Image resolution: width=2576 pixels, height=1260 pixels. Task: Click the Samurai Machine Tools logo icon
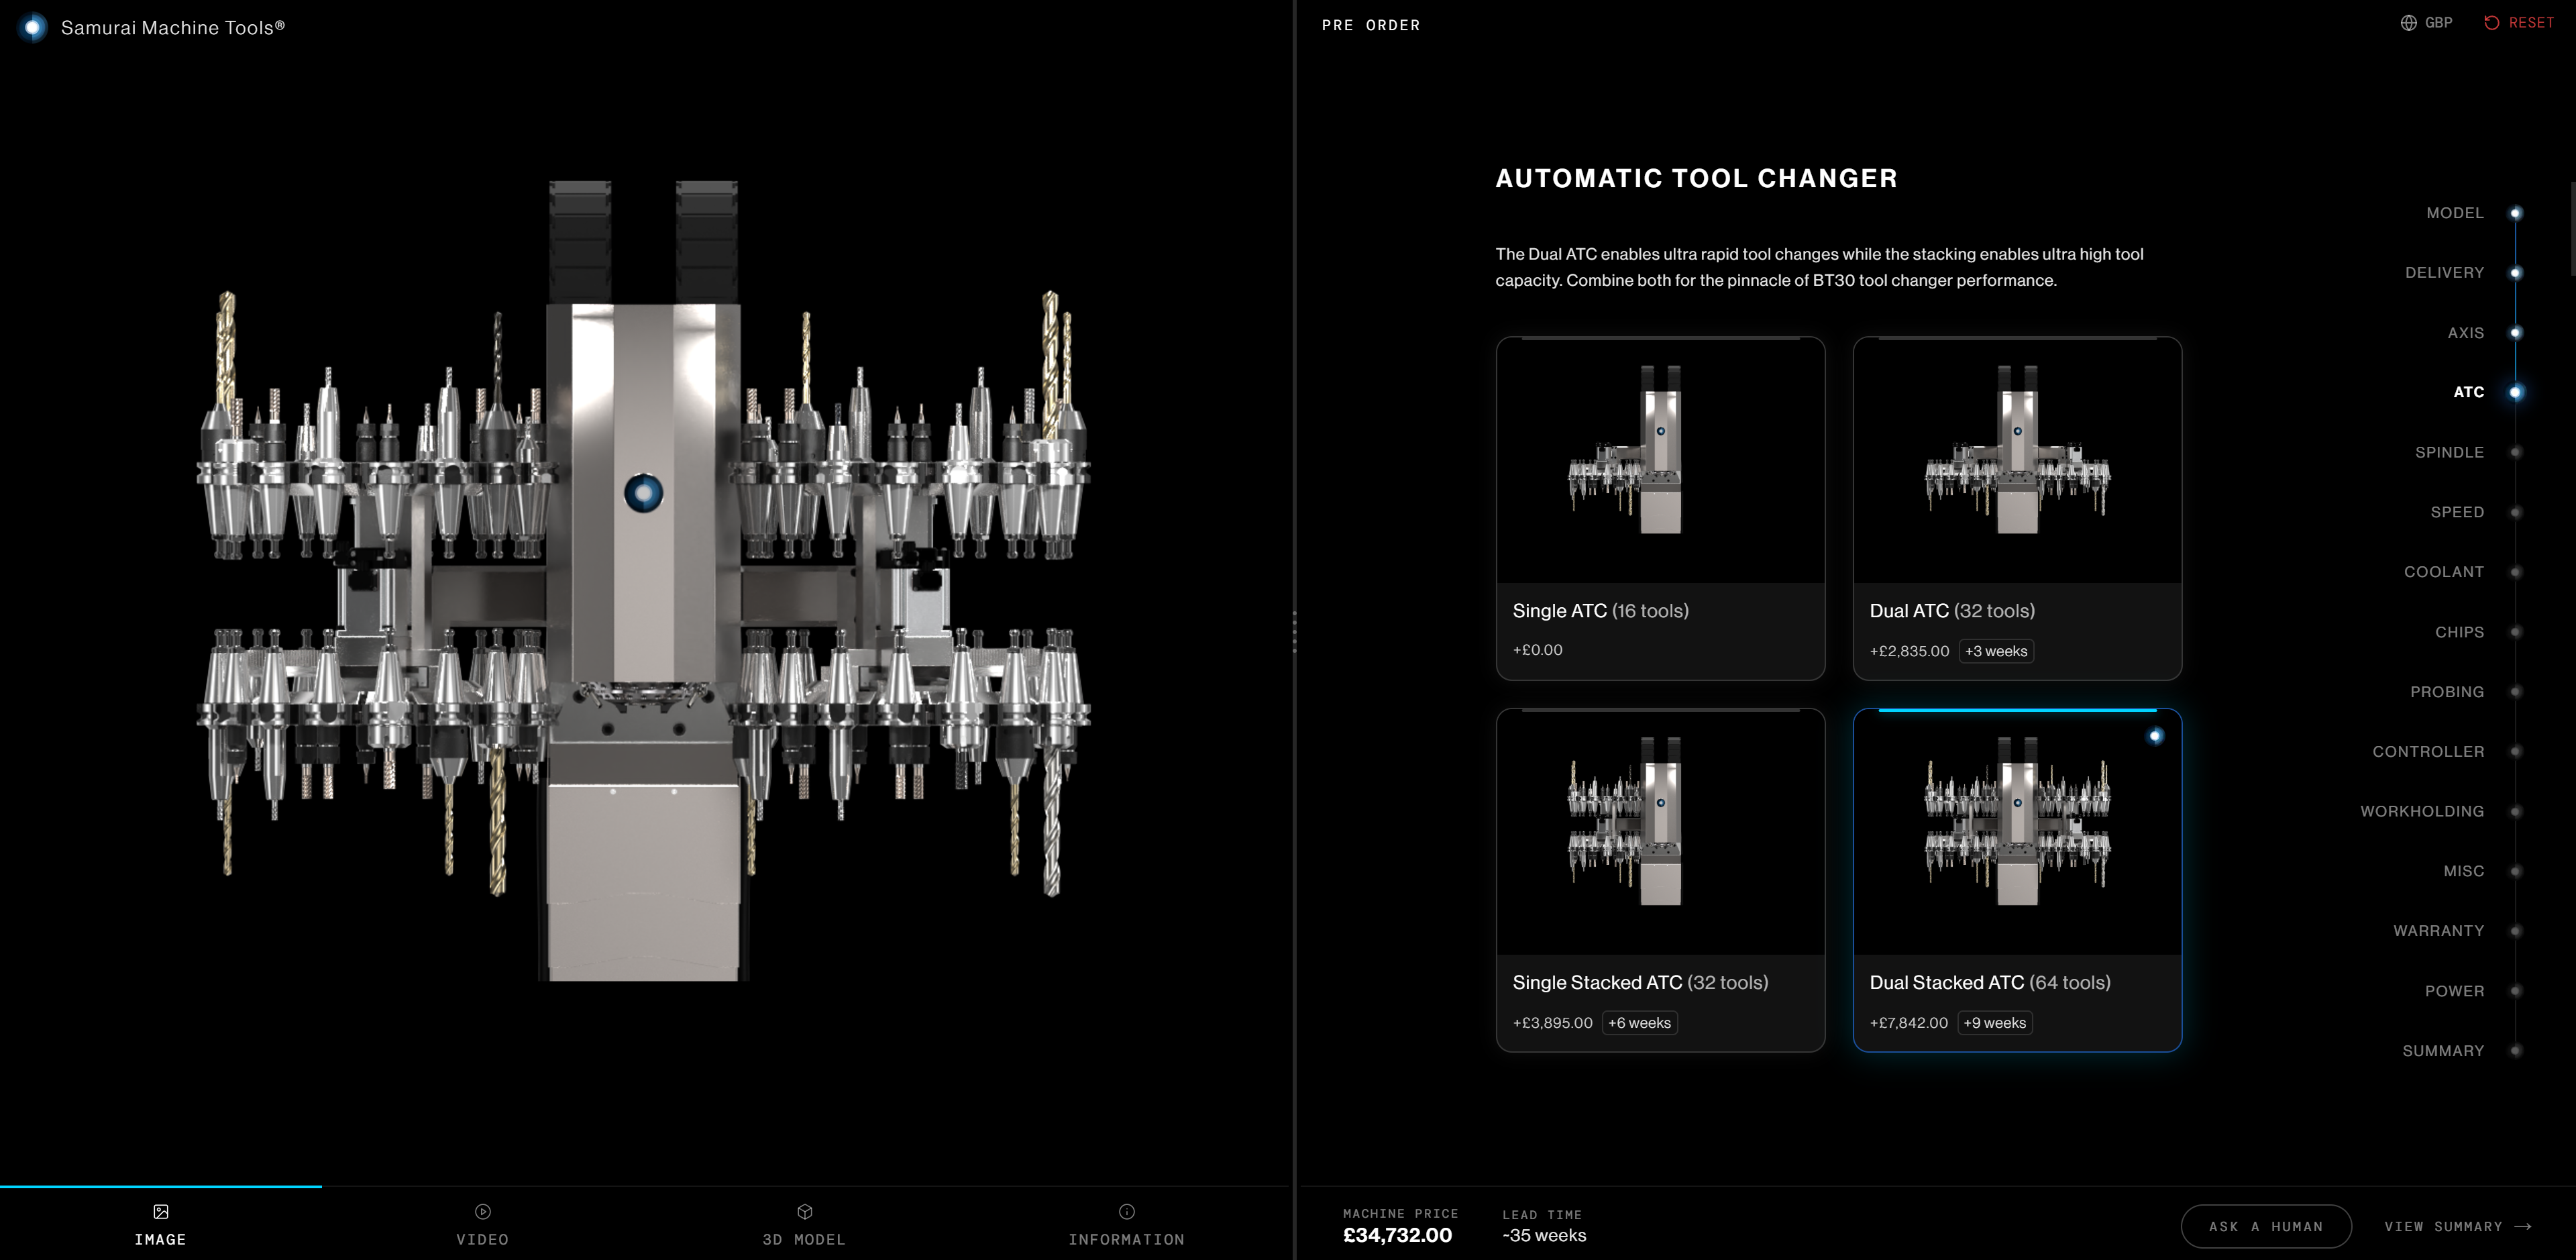tap(33, 27)
